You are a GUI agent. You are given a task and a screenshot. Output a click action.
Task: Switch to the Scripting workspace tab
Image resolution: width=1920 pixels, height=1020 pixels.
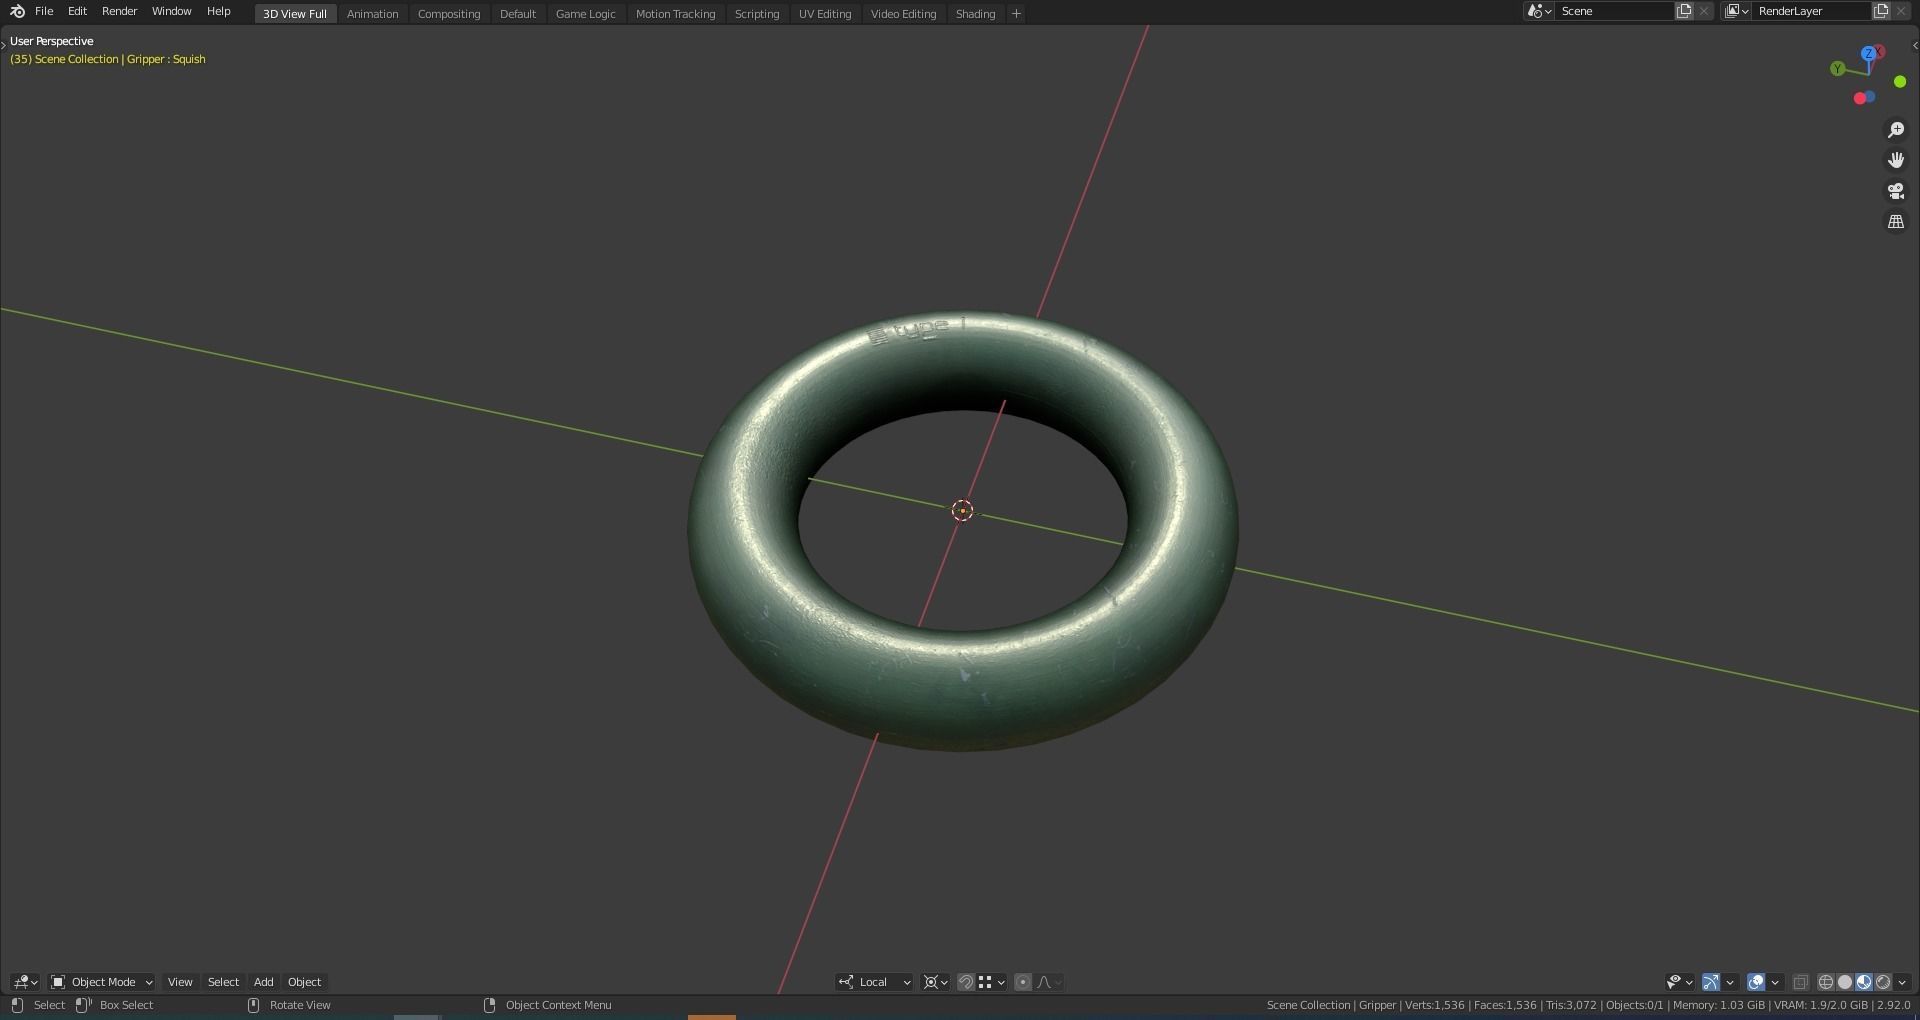pos(757,14)
